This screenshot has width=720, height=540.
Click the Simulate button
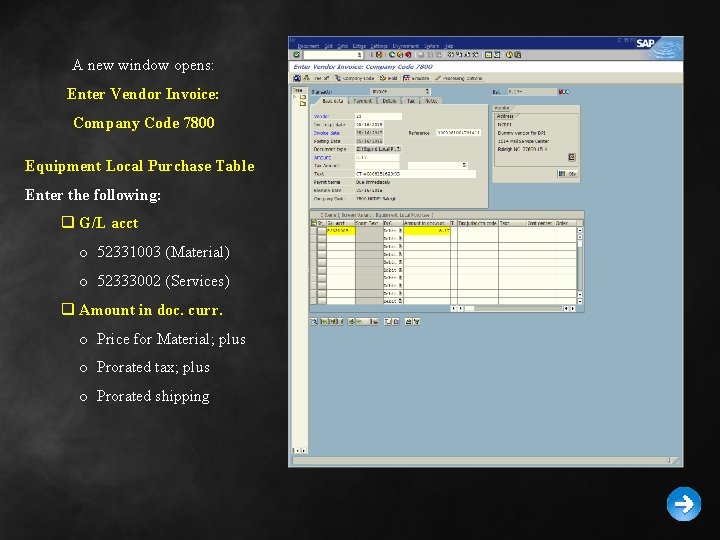click(416, 78)
